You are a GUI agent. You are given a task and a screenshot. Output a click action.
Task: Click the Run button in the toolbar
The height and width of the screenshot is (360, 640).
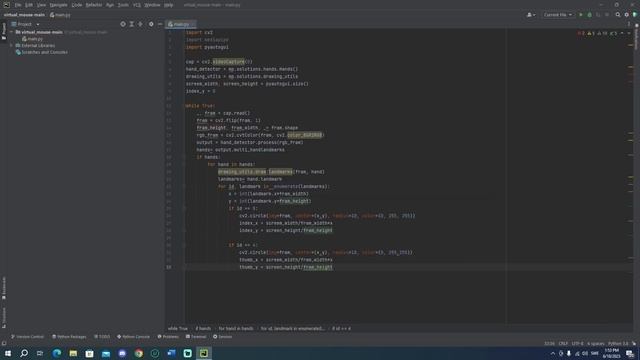pyautogui.click(x=581, y=15)
